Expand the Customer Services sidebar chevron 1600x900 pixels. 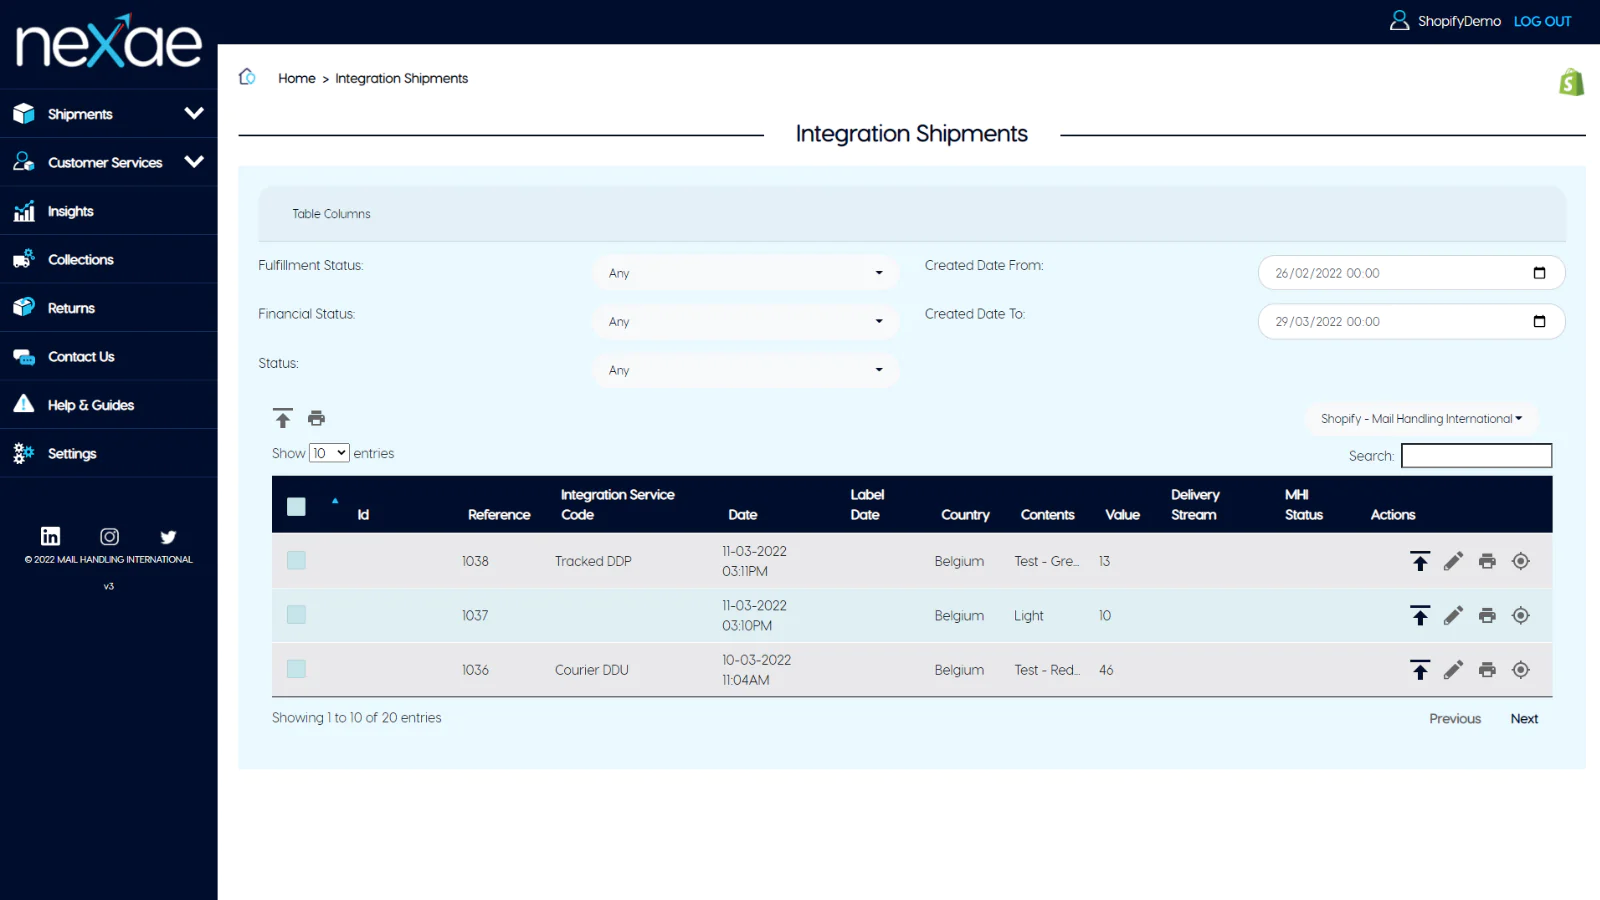pos(194,161)
